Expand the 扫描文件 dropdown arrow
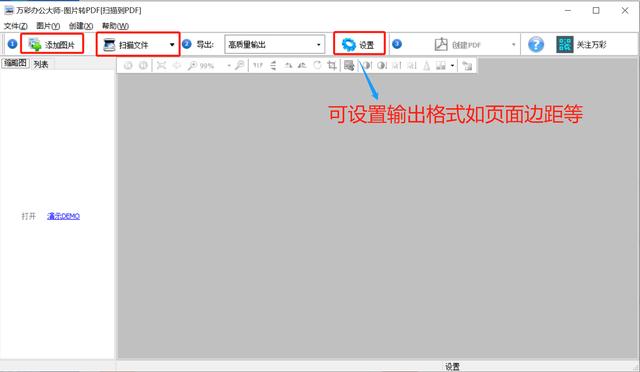The image size is (640, 372). pyautogui.click(x=172, y=45)
